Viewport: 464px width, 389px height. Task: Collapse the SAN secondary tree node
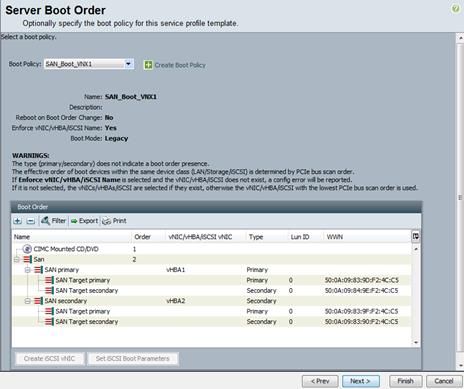28,301
